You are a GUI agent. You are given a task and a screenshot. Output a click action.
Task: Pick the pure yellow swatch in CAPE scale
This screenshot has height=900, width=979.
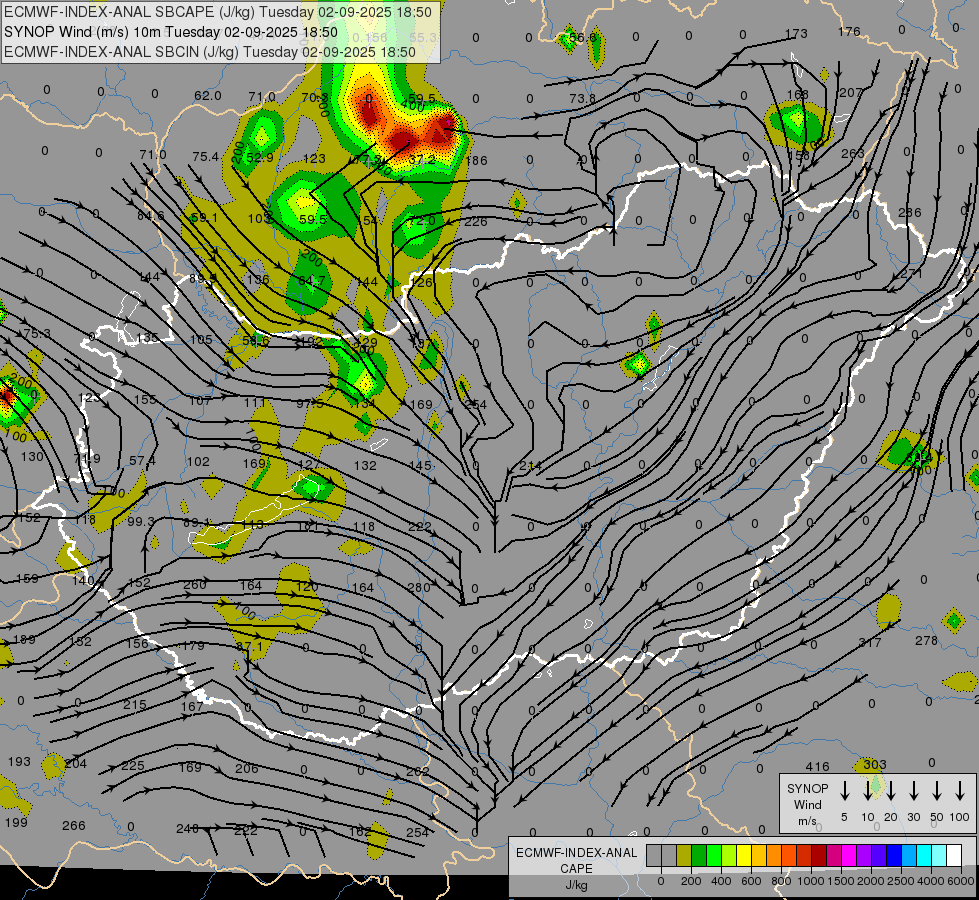pyautogui.click(x=744, y=855)
